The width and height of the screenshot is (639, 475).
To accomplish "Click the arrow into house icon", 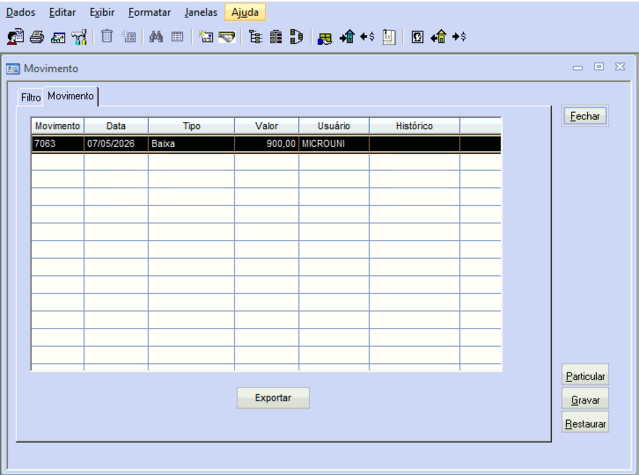I will [347, 37].
